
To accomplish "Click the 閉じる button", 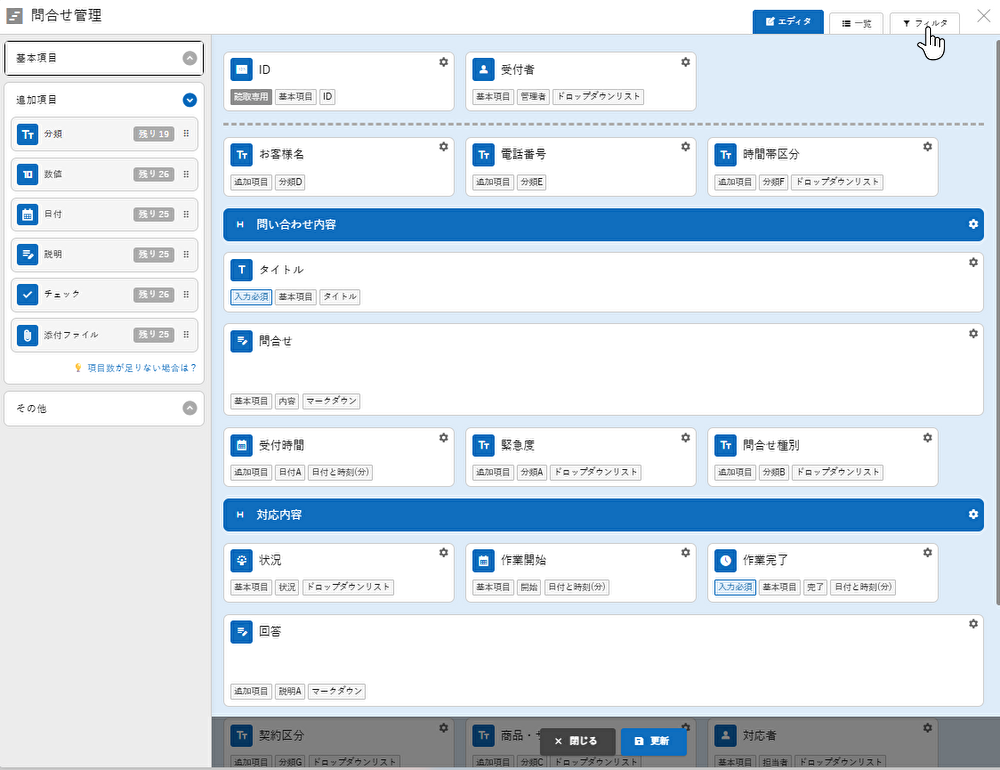I will pyautogui.click(x=577, y=741).
